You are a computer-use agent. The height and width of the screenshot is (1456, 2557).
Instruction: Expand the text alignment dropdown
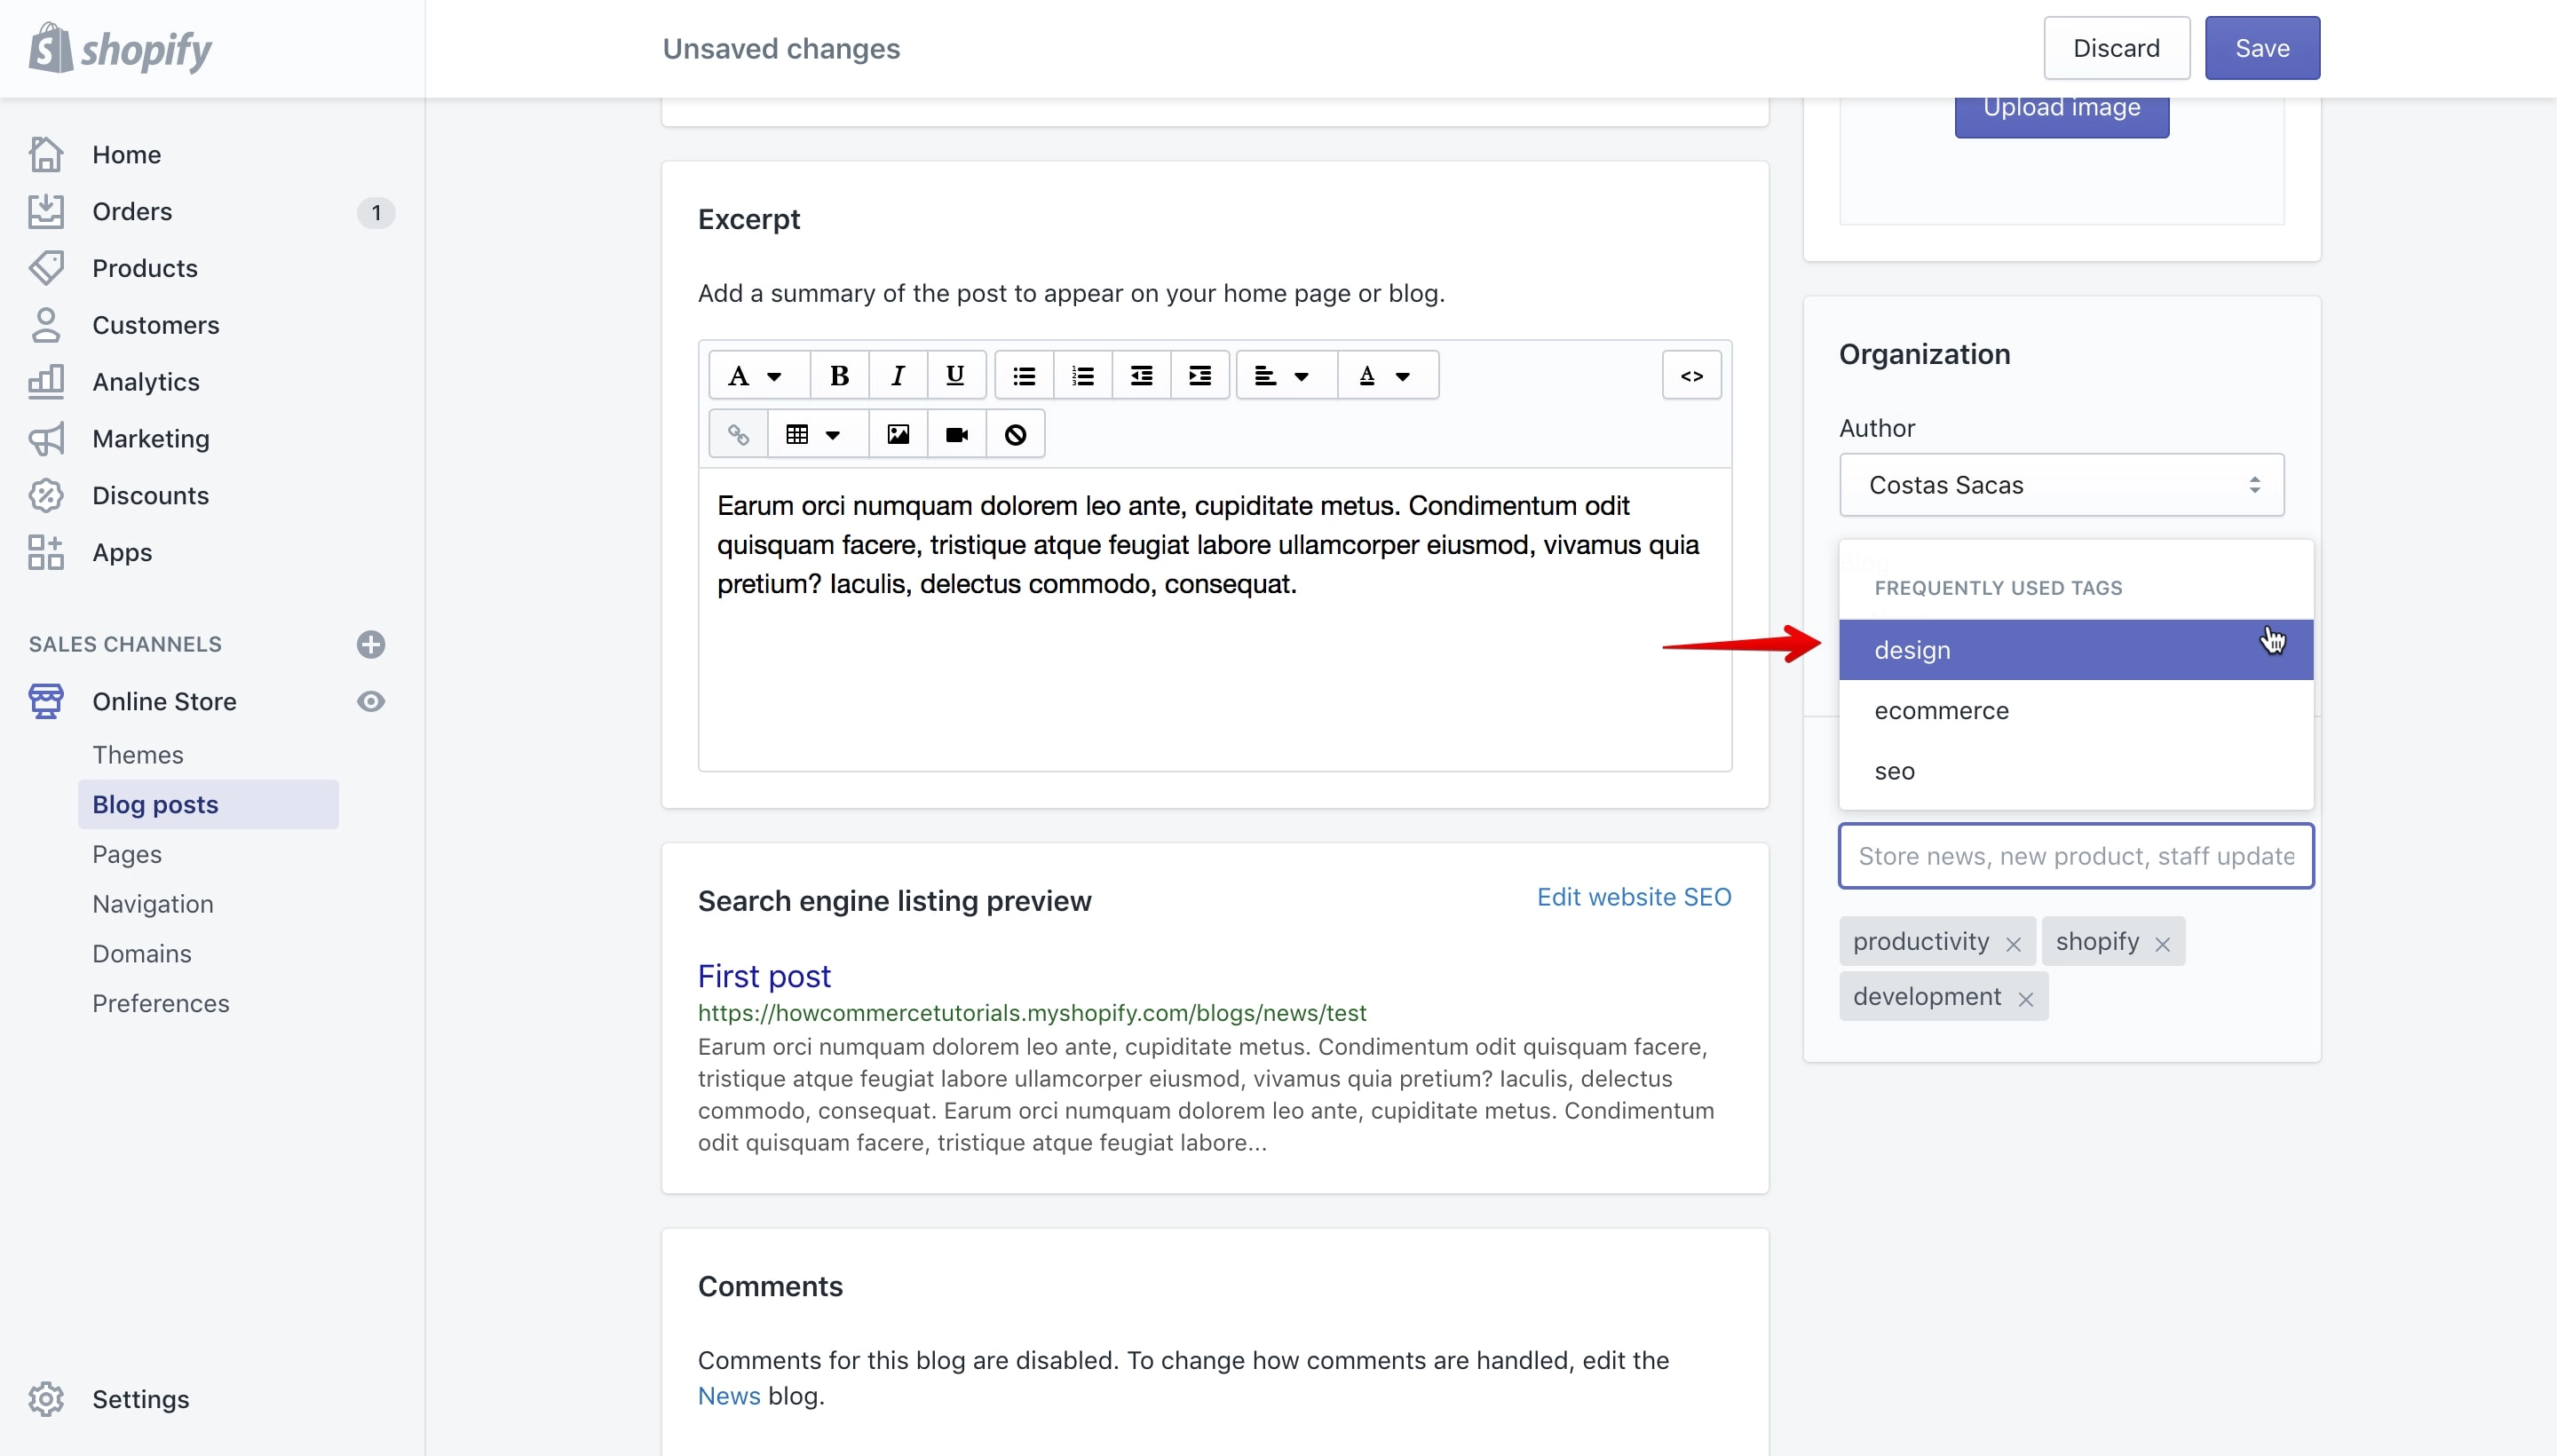(1286, 376)
